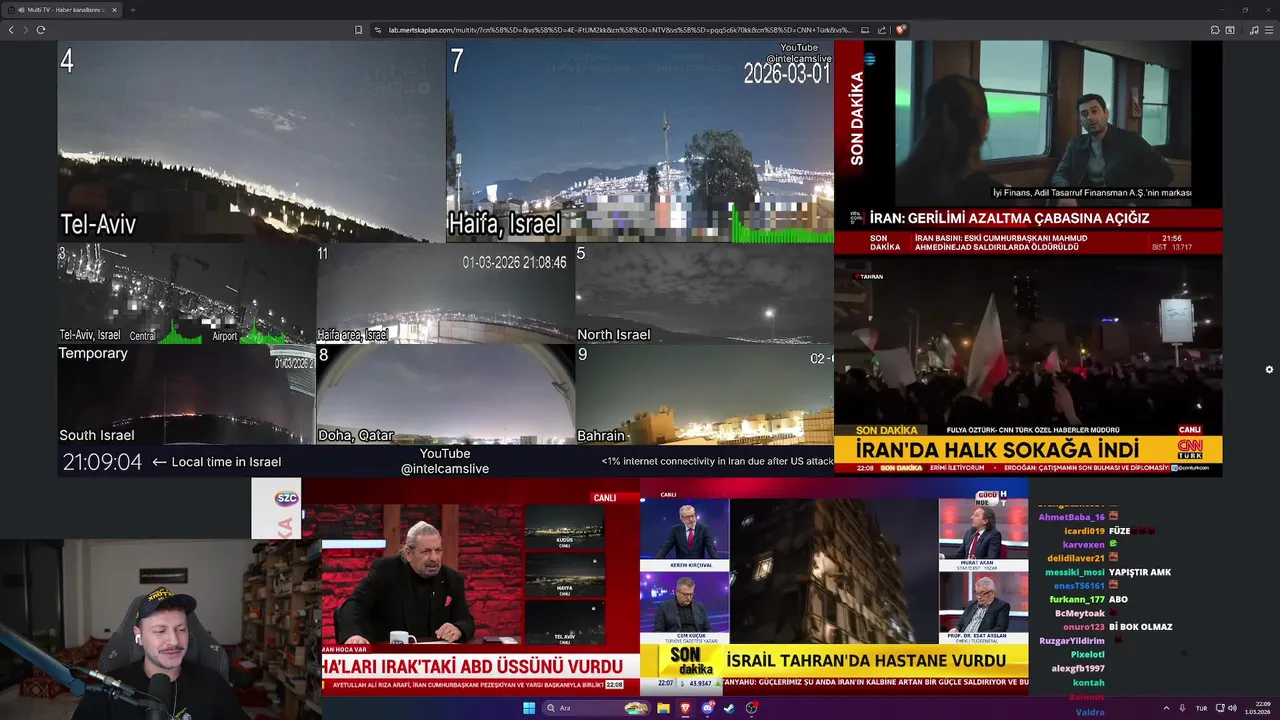Reload the Multi TV page
This screenshot has width=1280, height=720.
tap(41, 30)
